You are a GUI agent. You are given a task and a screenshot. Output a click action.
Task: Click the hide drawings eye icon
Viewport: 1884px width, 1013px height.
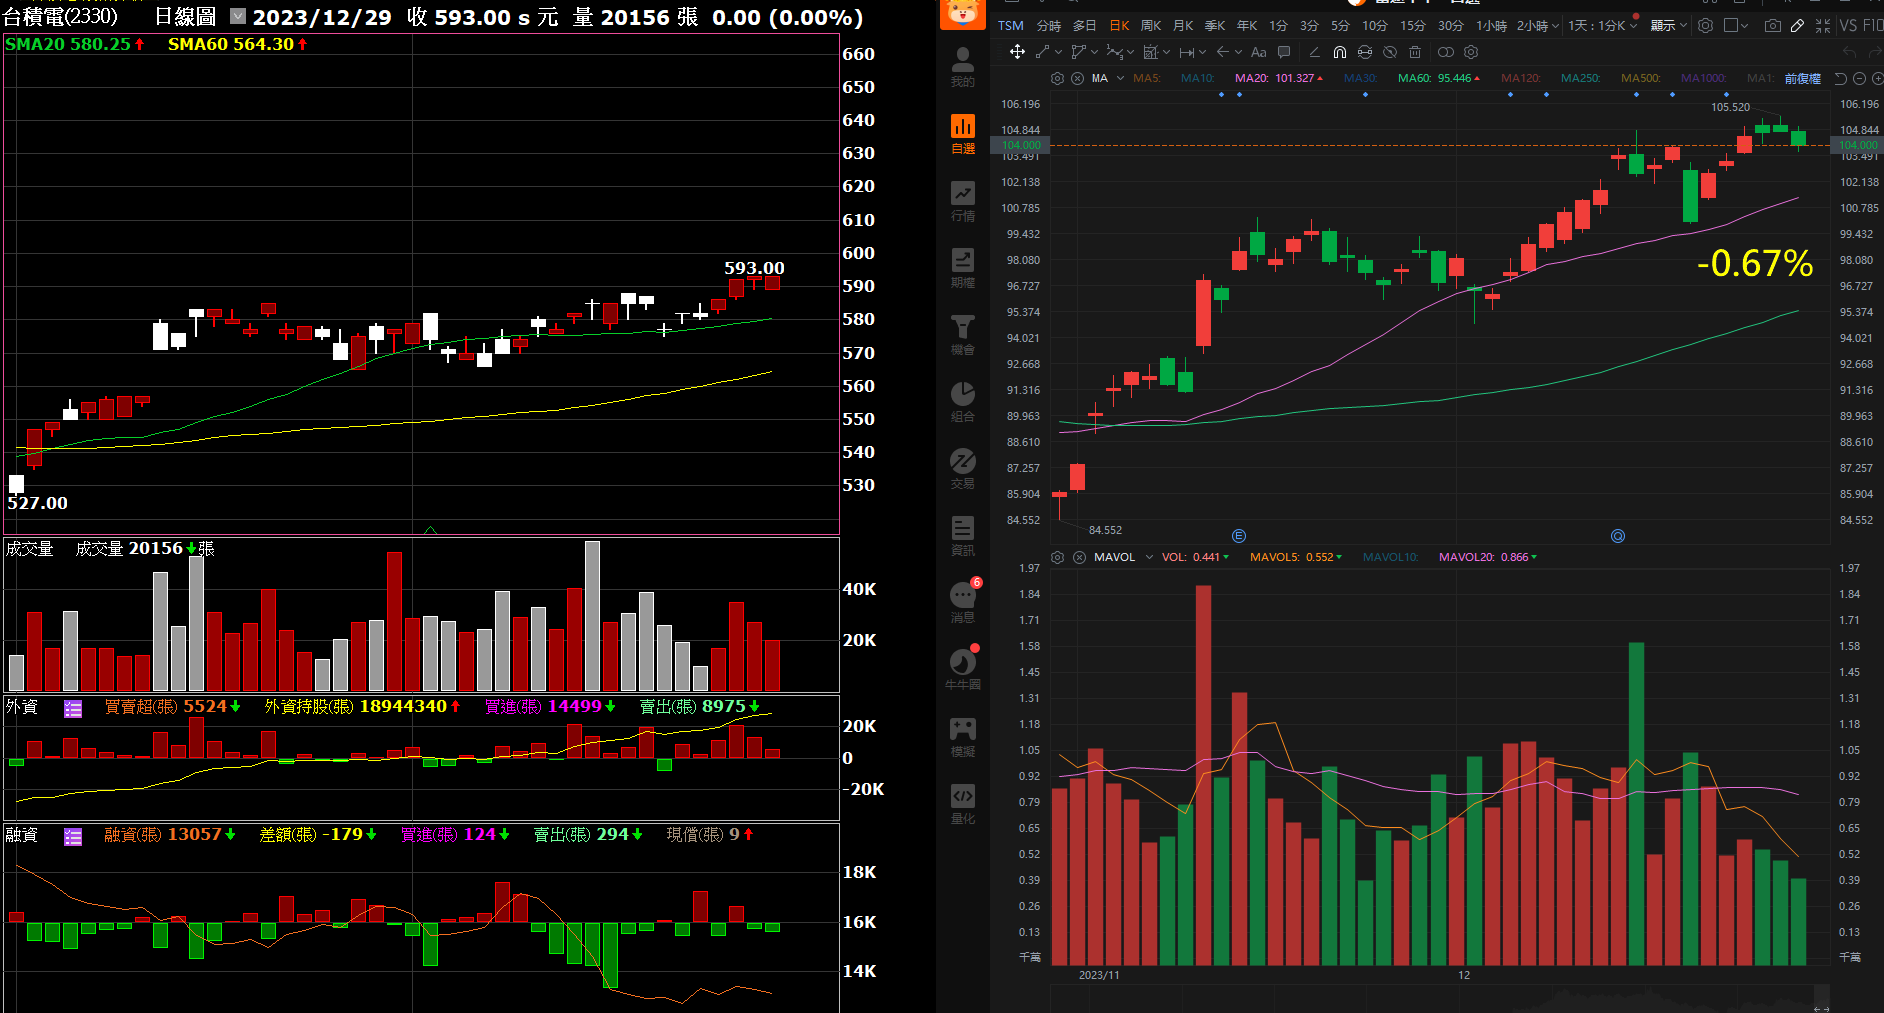click(x=1390, y=52)
